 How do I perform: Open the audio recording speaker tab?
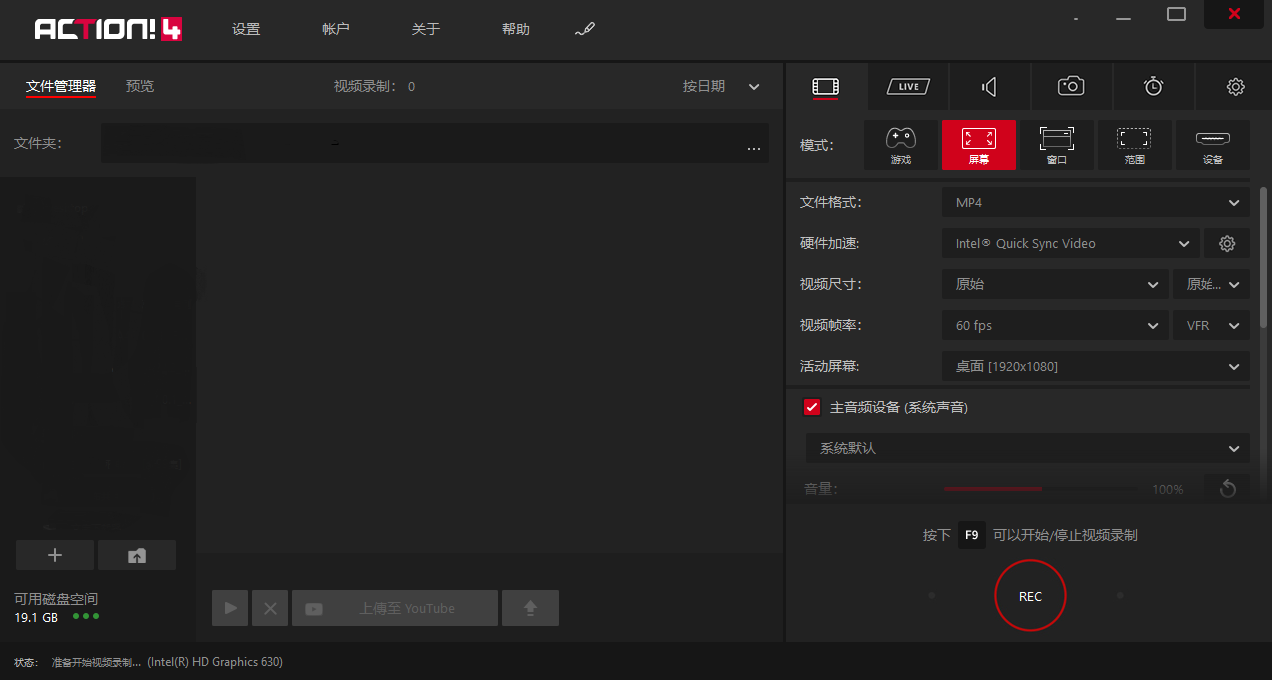point(989,87)
